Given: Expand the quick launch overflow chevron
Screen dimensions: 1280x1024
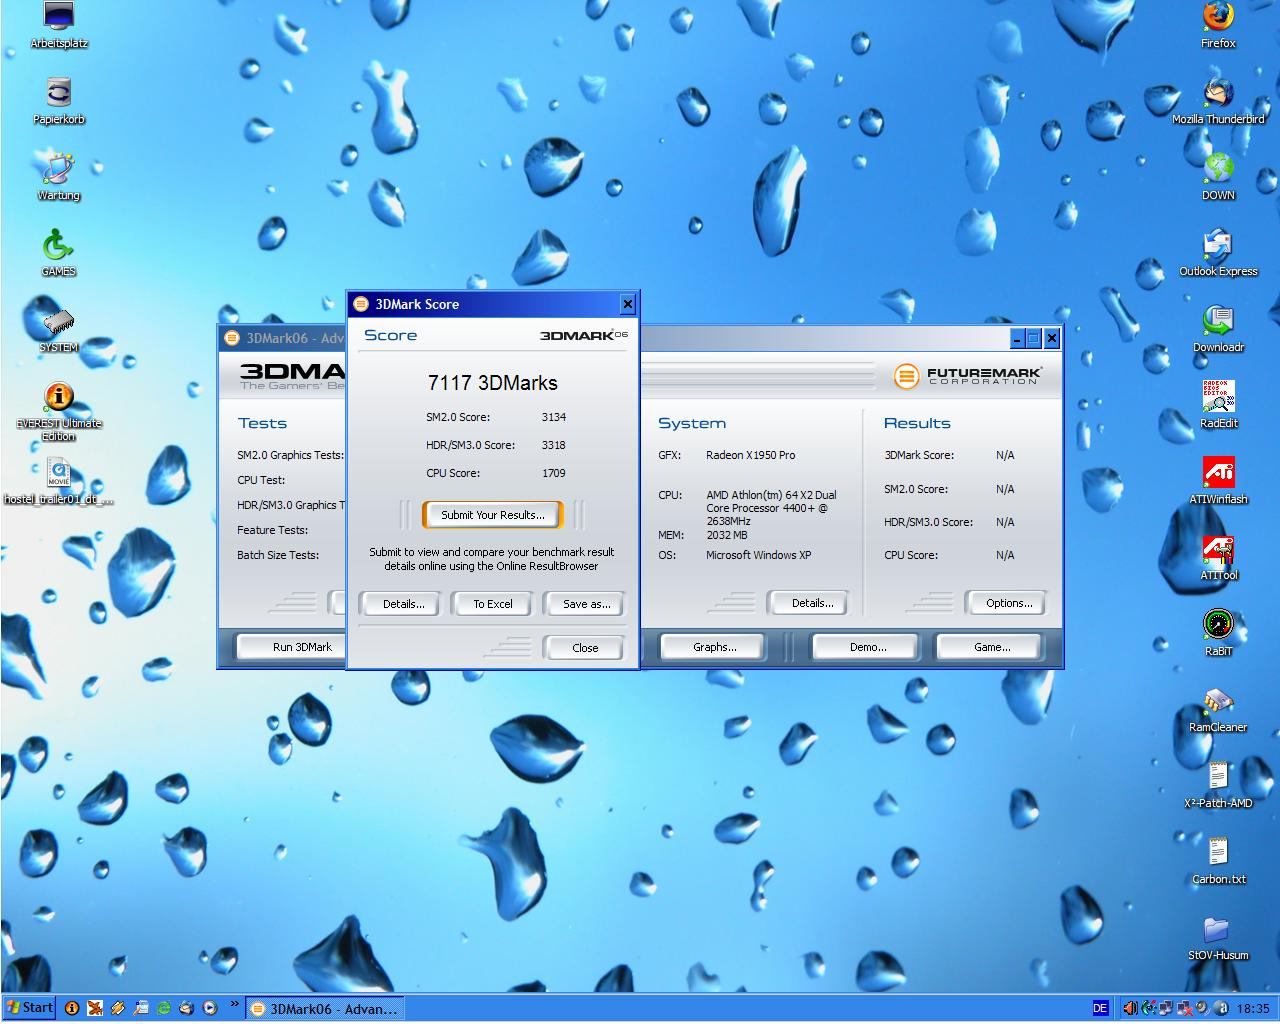Looking at the screenshot, I should [x=235, y=1004].
